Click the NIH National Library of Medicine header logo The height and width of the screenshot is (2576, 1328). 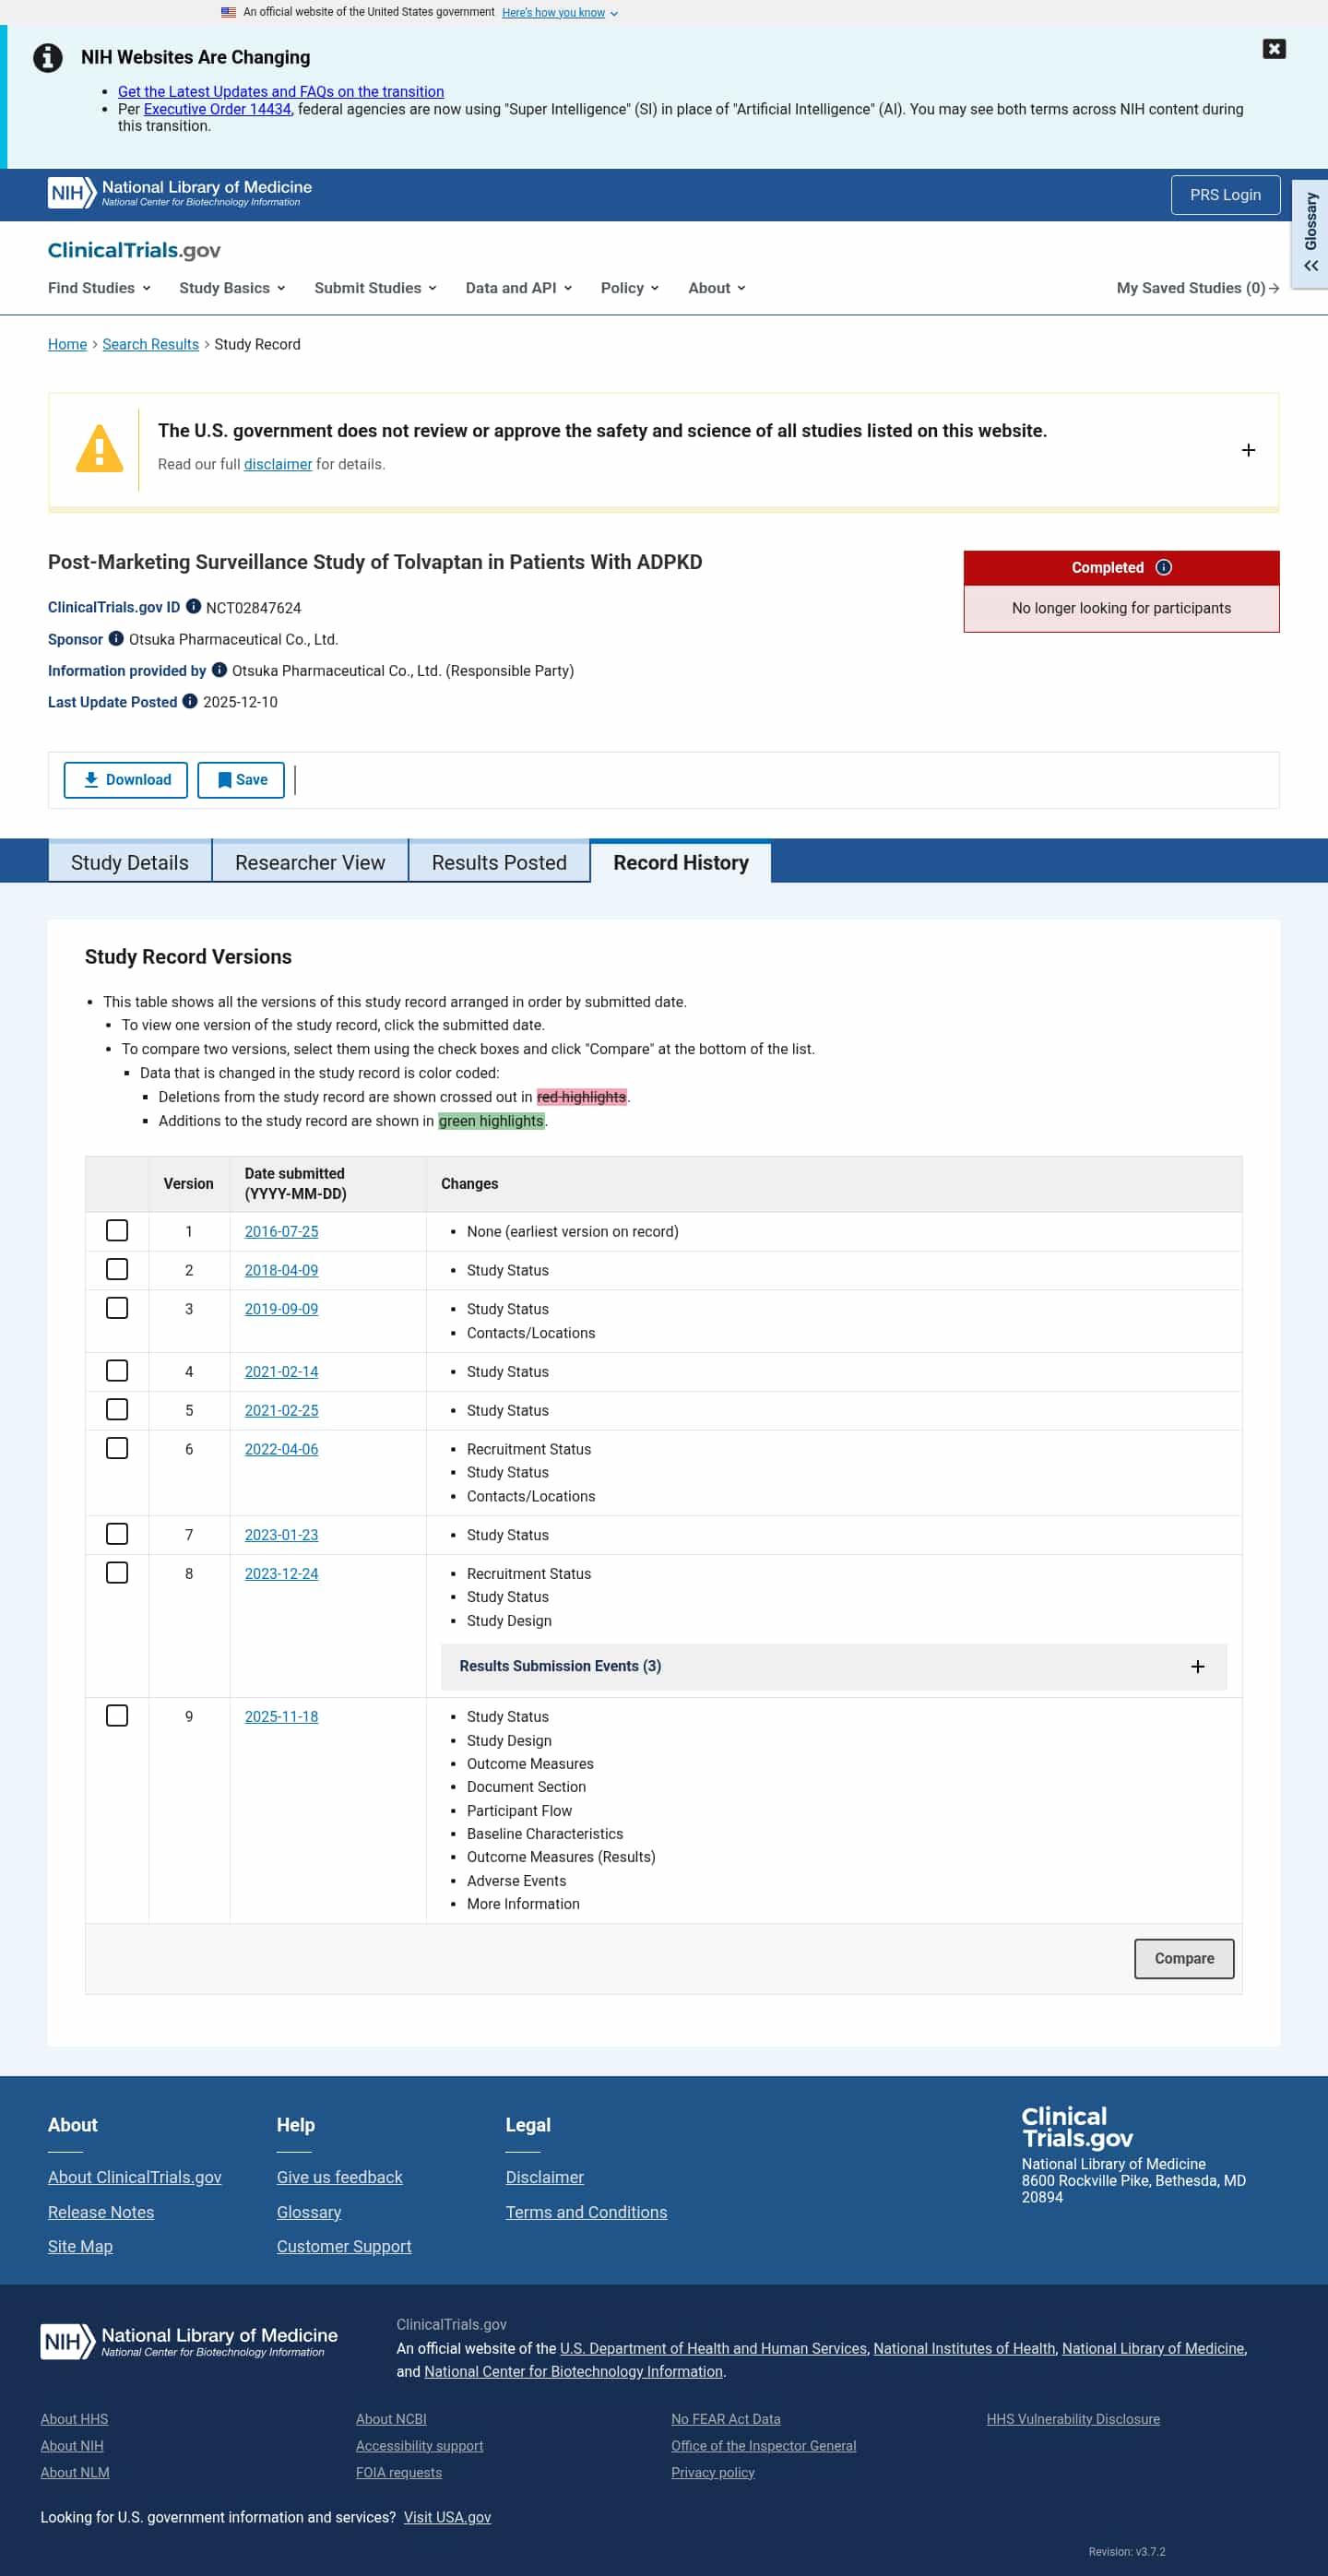(x=180, y=193)
